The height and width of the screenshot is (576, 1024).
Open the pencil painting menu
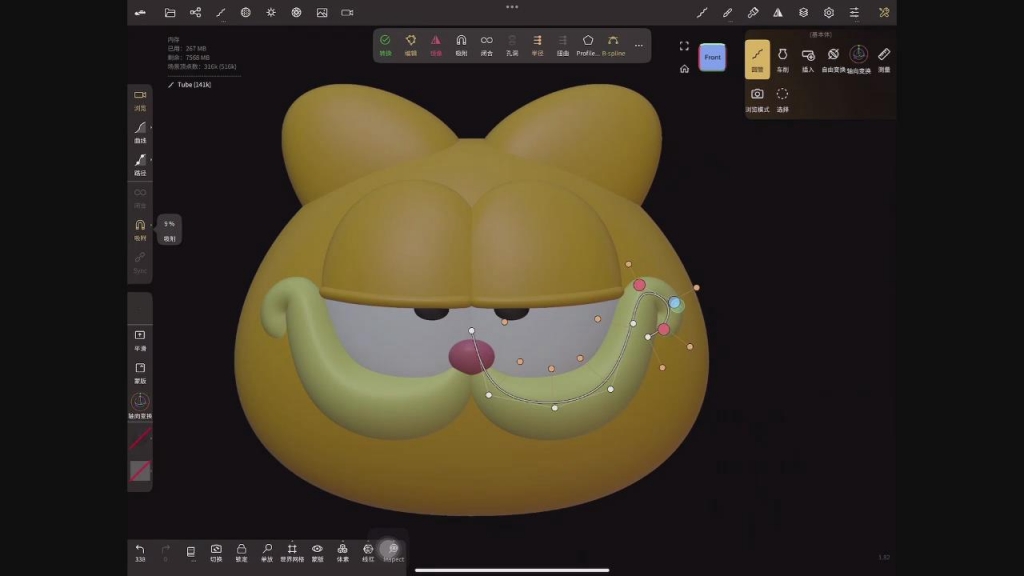(x=728, y=12)
